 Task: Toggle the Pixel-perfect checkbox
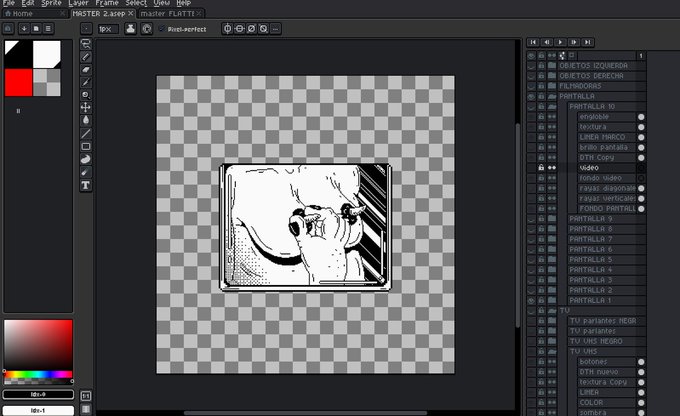(x=162, y=29)
